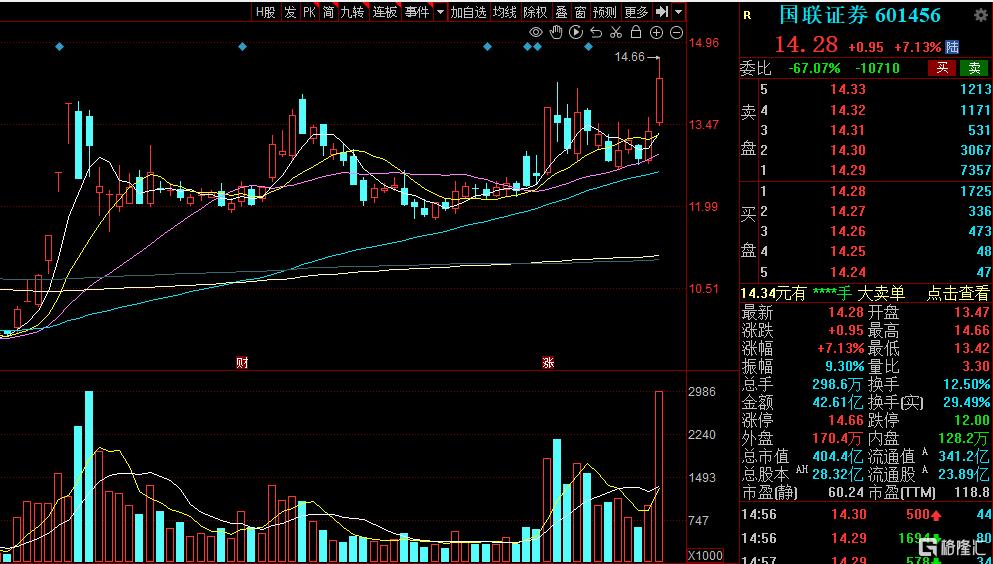
Task: Click the 陆 badge beside price change
Action: (x=952, y=47)
